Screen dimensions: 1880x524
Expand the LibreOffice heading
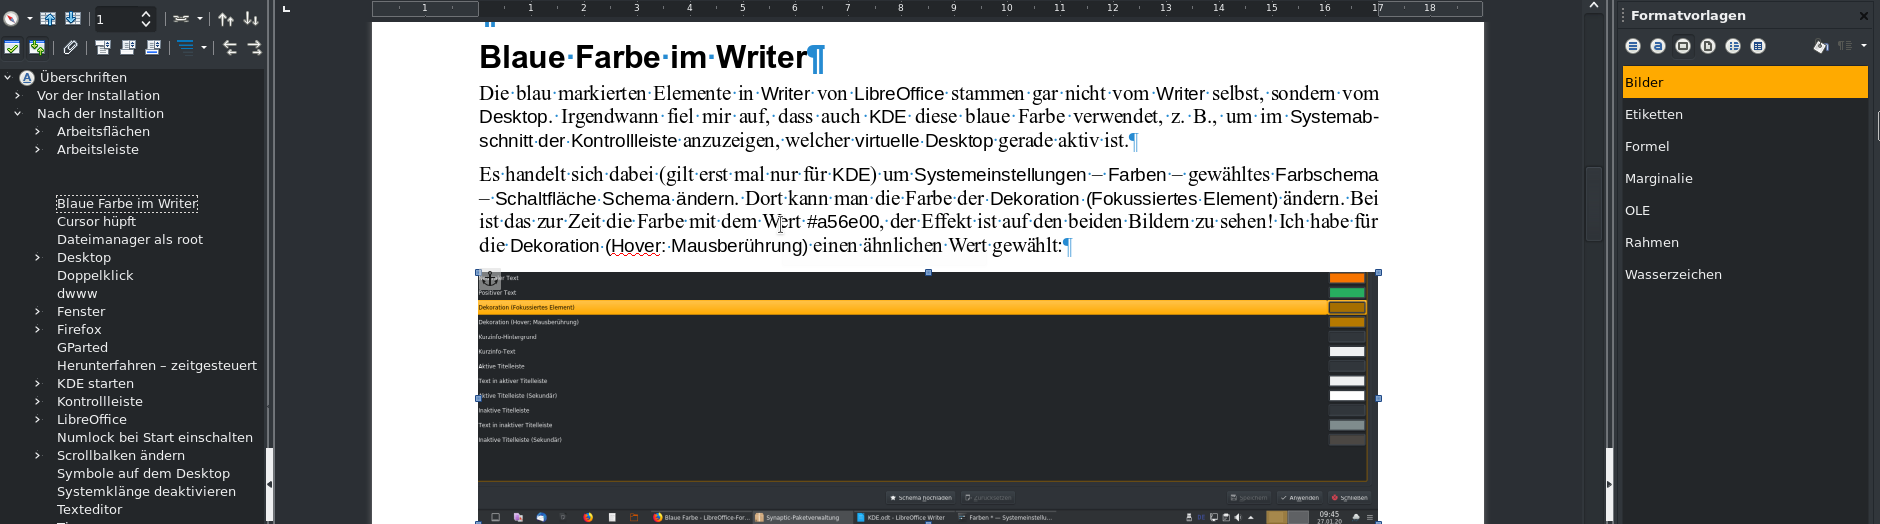click(37, 419)
